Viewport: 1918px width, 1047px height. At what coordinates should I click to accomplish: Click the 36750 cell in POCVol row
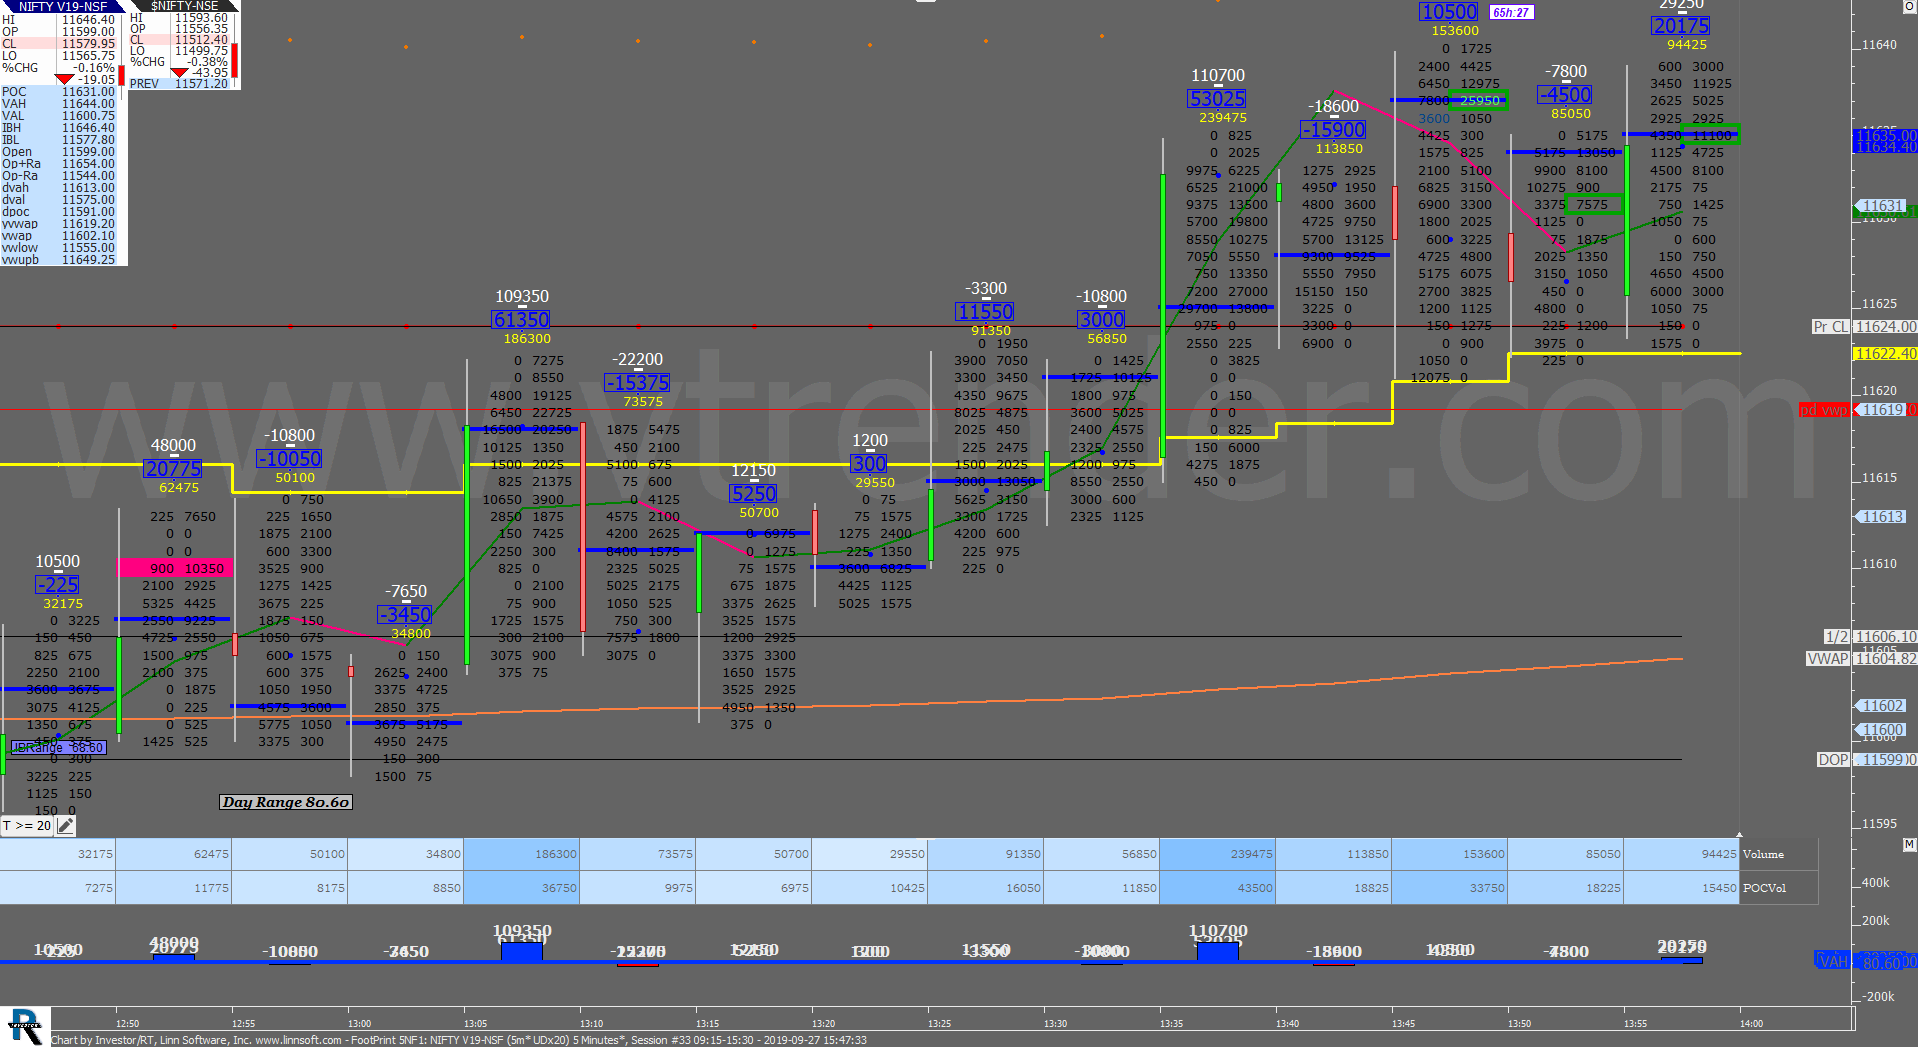(x=521, y=888)
